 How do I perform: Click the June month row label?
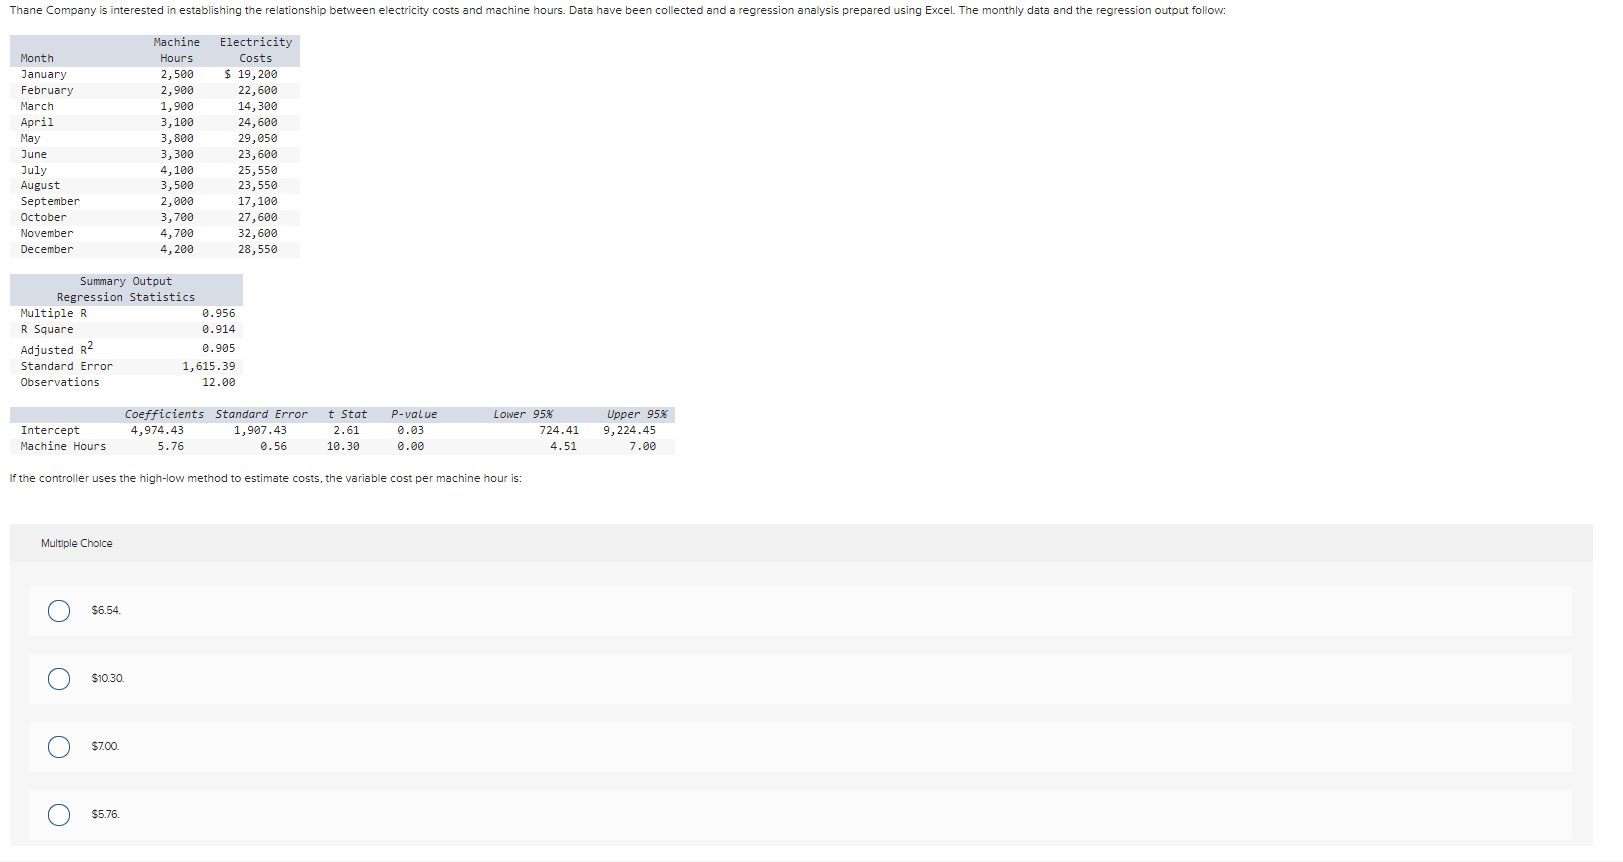pyautogui.click(x=34, y=155)
